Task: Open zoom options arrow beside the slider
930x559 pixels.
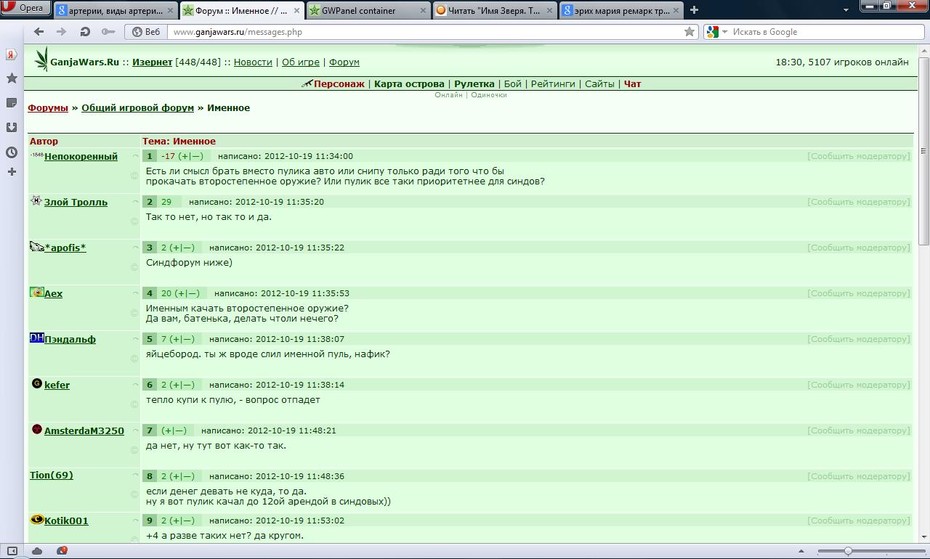Action: (x=801, y=551)
